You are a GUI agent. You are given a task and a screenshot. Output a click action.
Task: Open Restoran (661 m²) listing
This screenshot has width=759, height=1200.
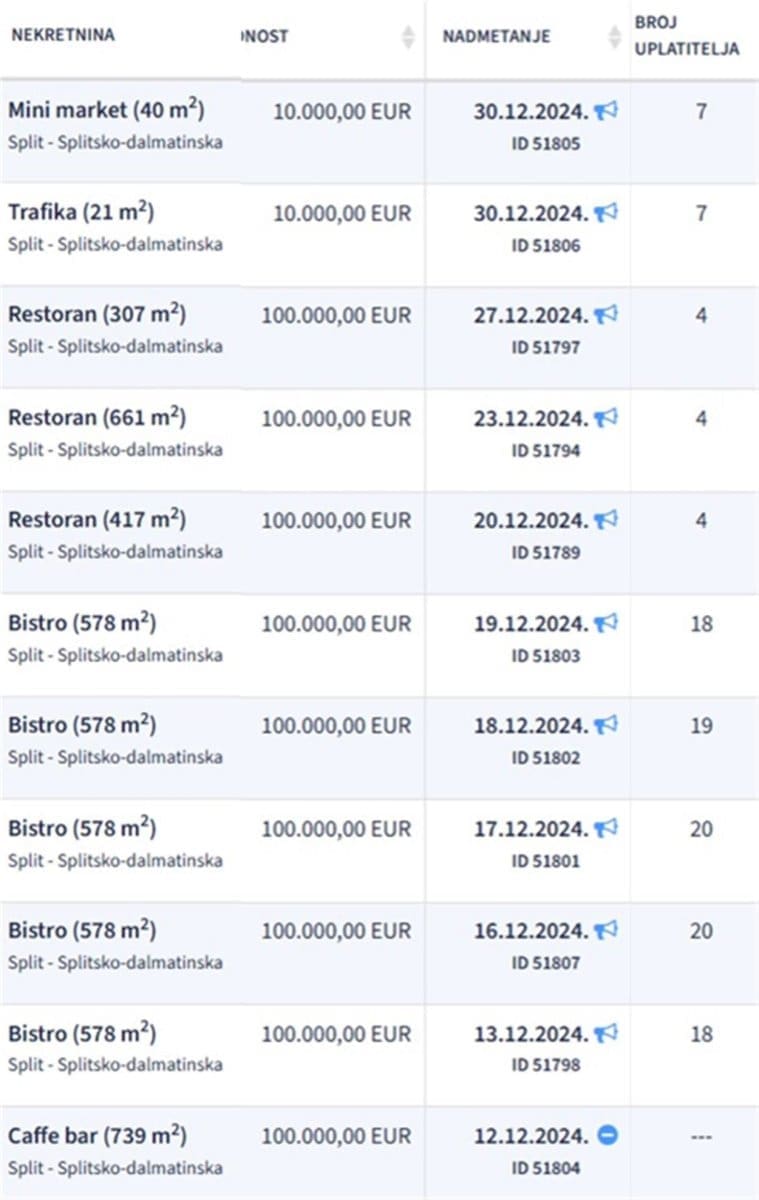click(x=97, y=417)
